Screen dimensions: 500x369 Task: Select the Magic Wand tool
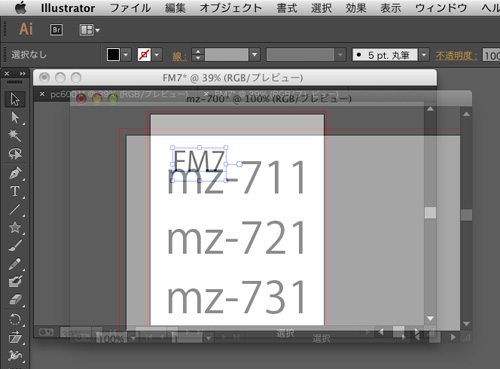click(15, 135)
